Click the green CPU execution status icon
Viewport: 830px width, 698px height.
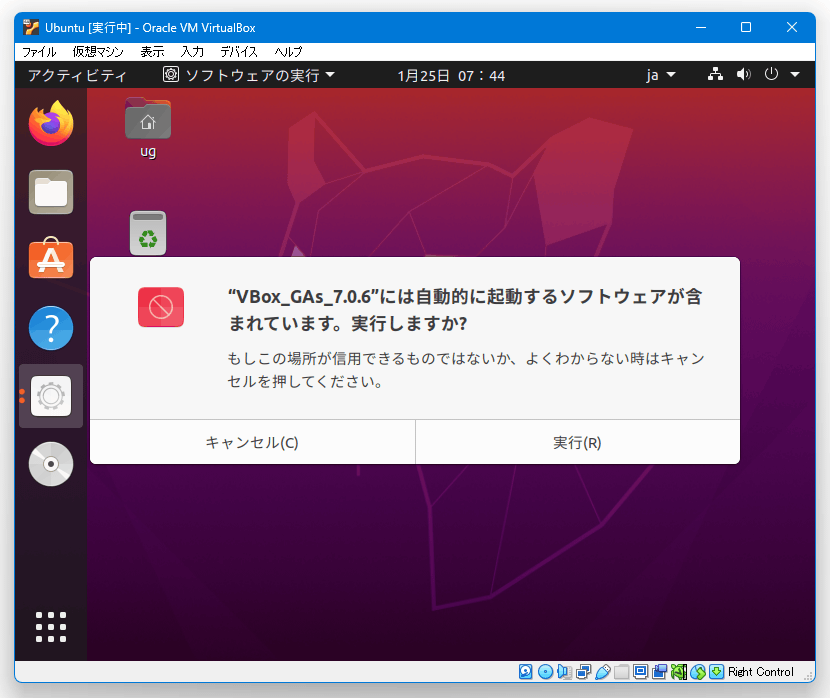point(679,672)
